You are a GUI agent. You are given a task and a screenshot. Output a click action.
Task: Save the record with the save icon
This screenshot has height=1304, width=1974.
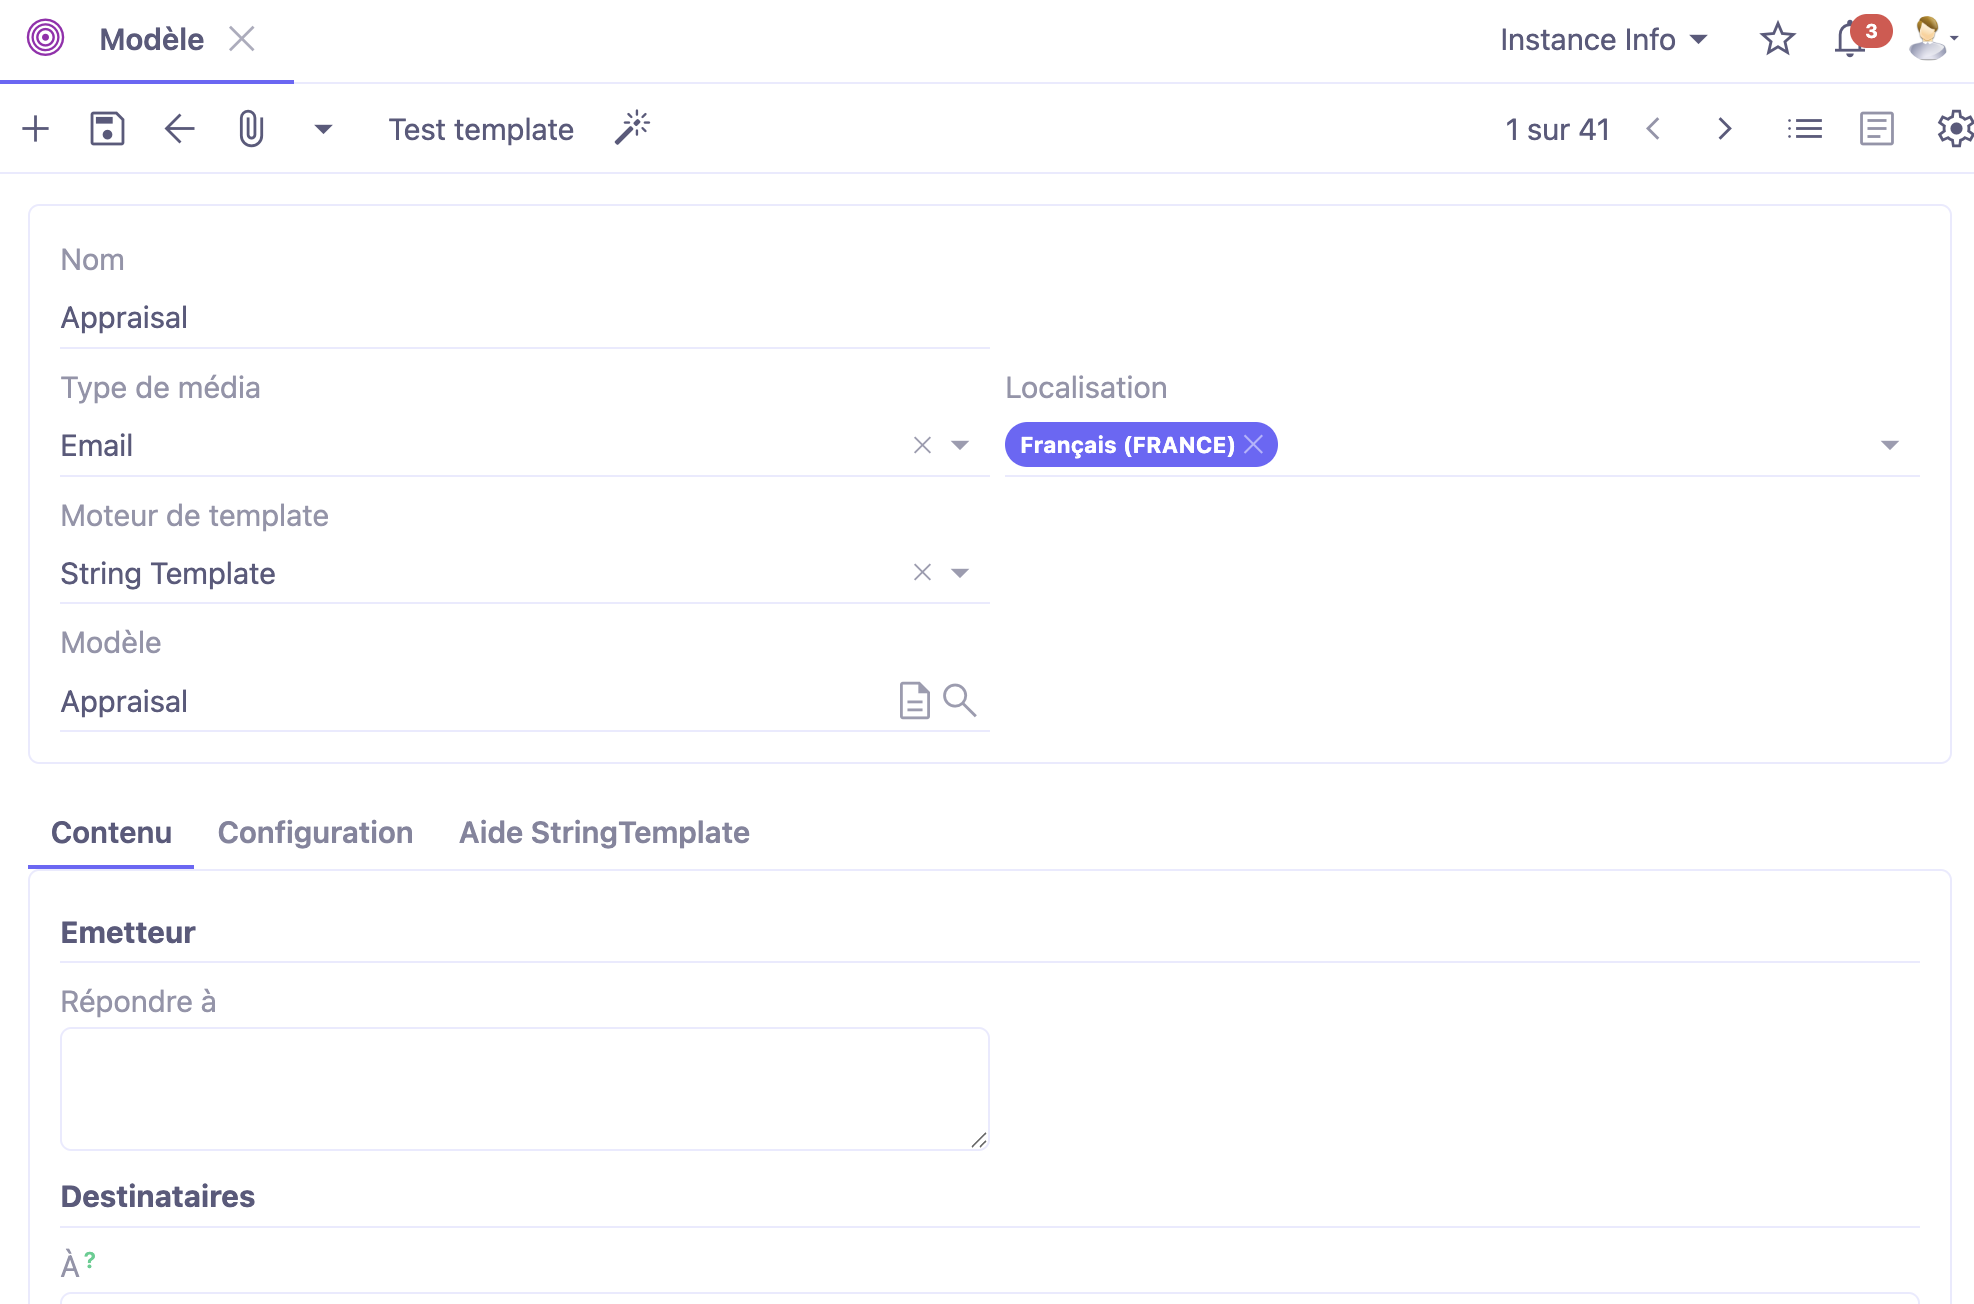[107, 129]
